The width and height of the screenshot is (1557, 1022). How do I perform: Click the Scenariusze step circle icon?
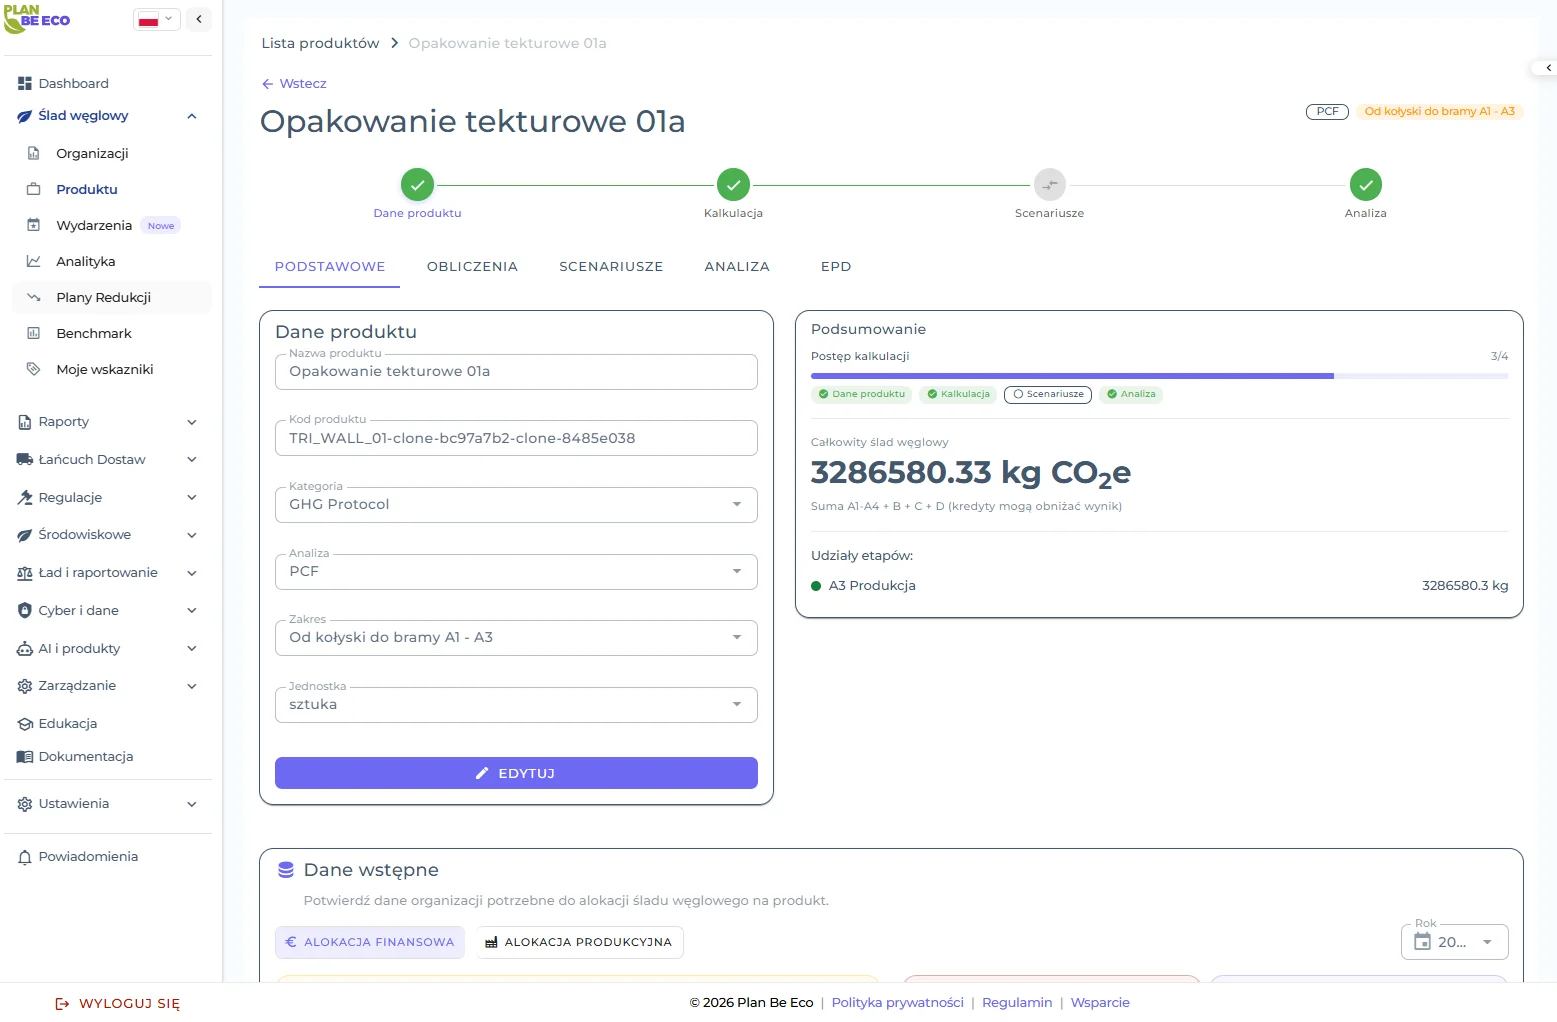tap(1049, 185)
